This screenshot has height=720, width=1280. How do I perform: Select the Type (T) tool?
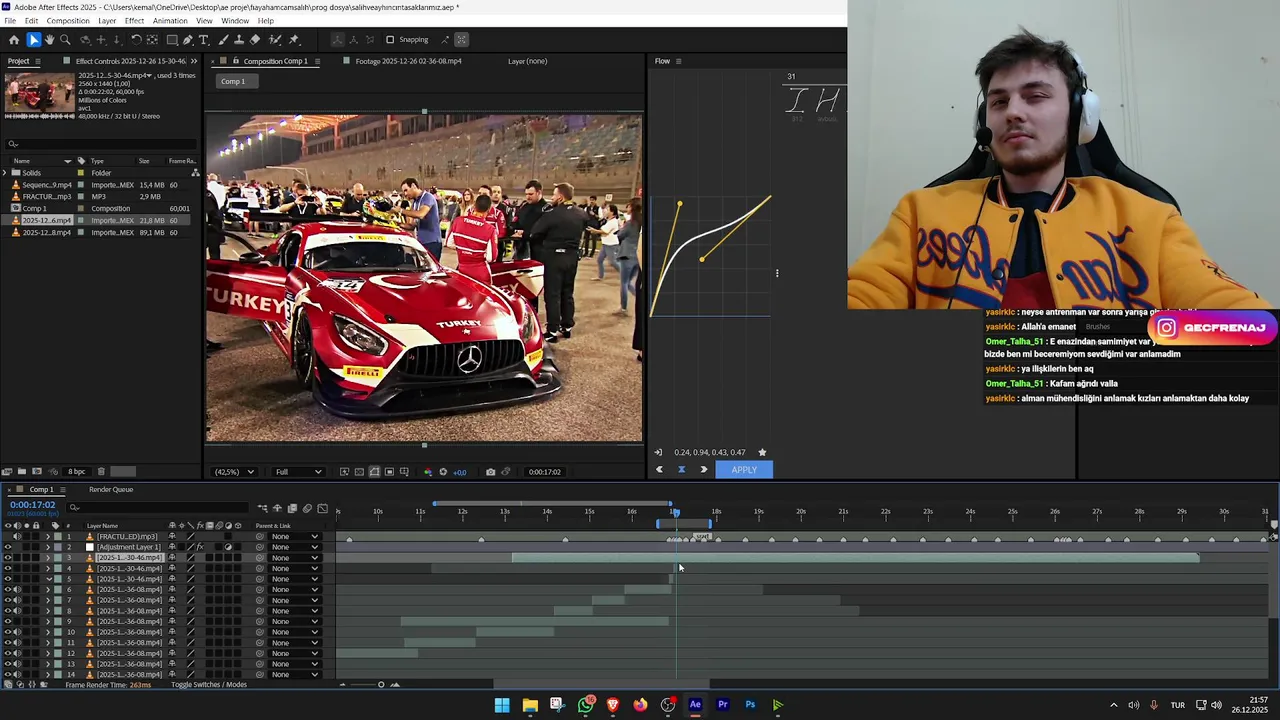pos(203,40)
